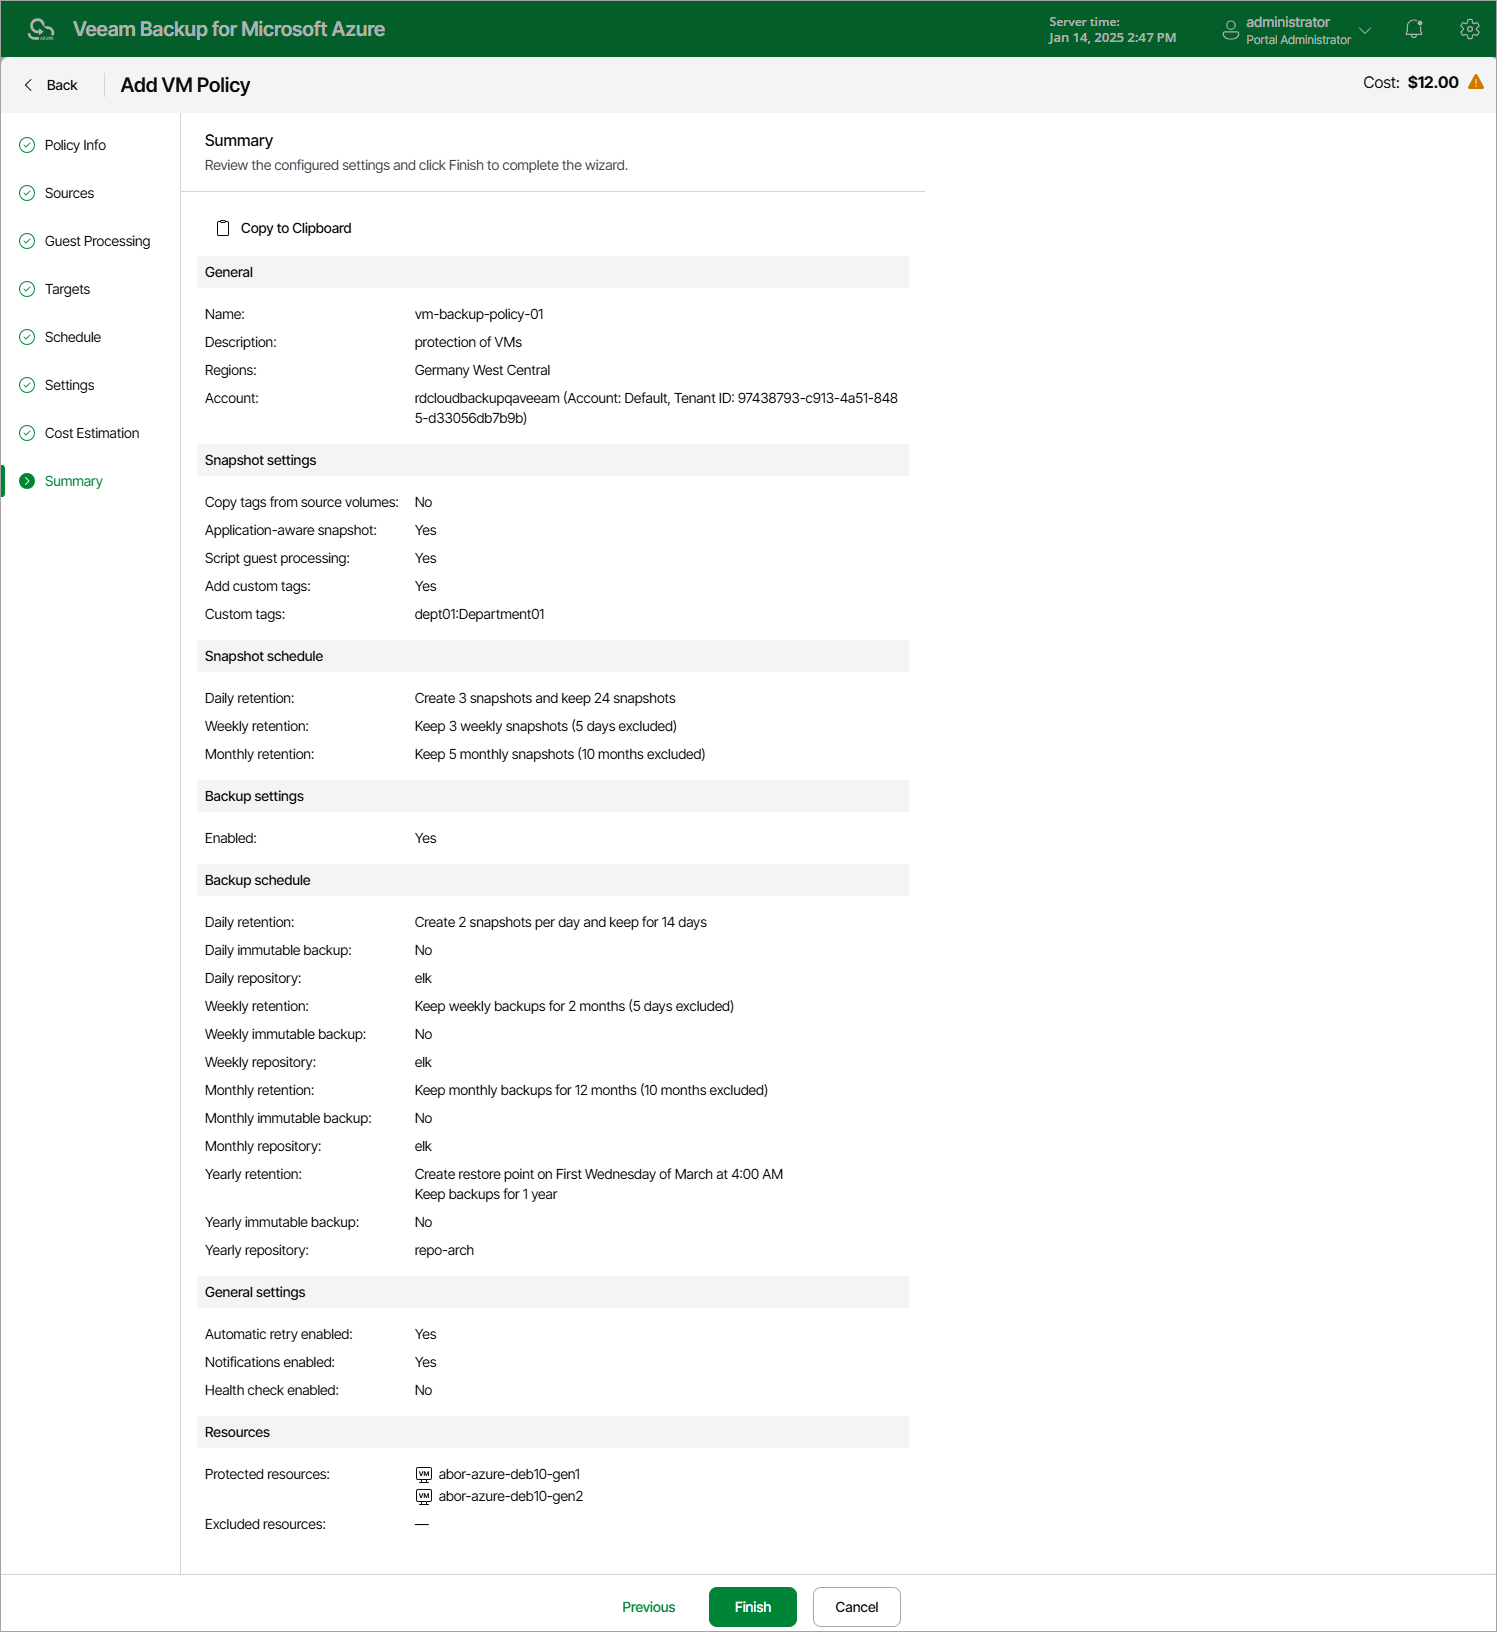Click the abor-azure-deb10-gen2 VM icon
The image size is (1497, 1632).
[424, 1496]
